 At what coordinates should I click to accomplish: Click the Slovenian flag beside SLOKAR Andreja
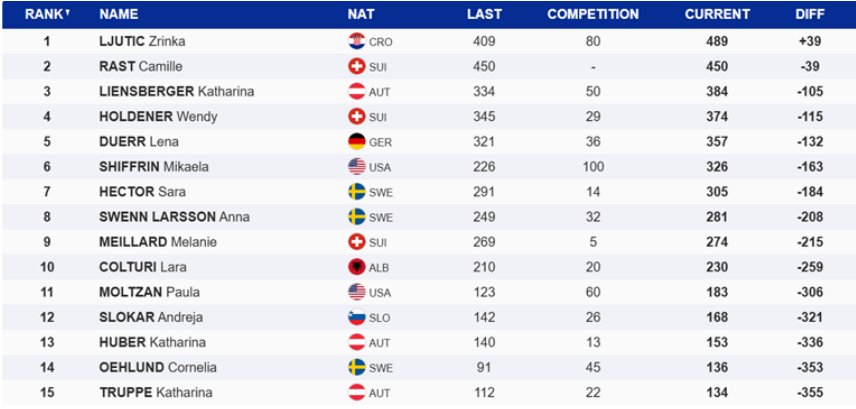(x=355, y=317)
